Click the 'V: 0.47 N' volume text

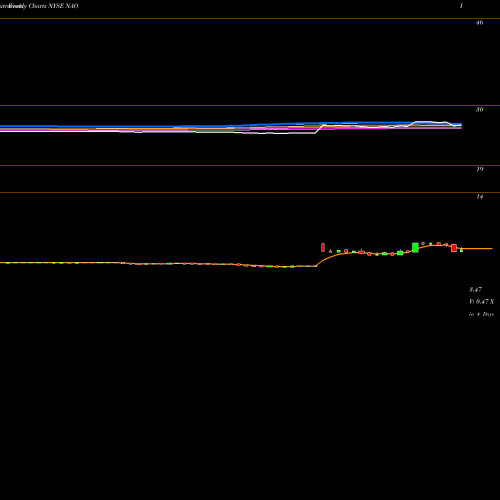(x=482, y=302)
